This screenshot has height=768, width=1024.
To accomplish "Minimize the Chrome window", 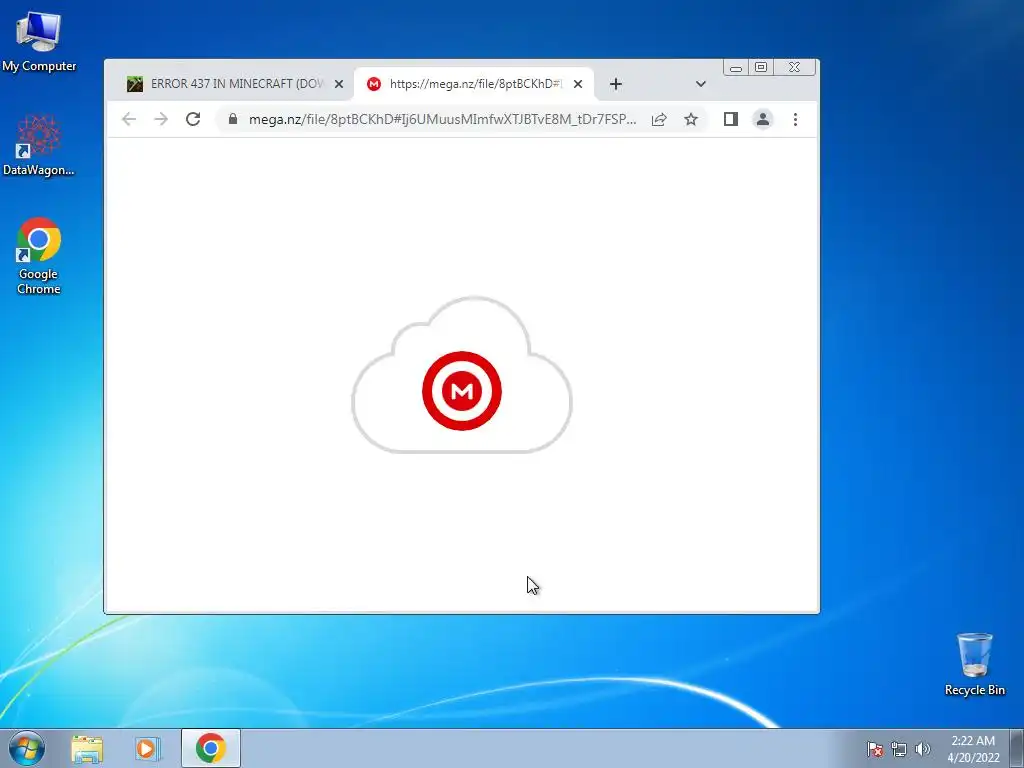I will pyautogui.click(x=736, y=67).
